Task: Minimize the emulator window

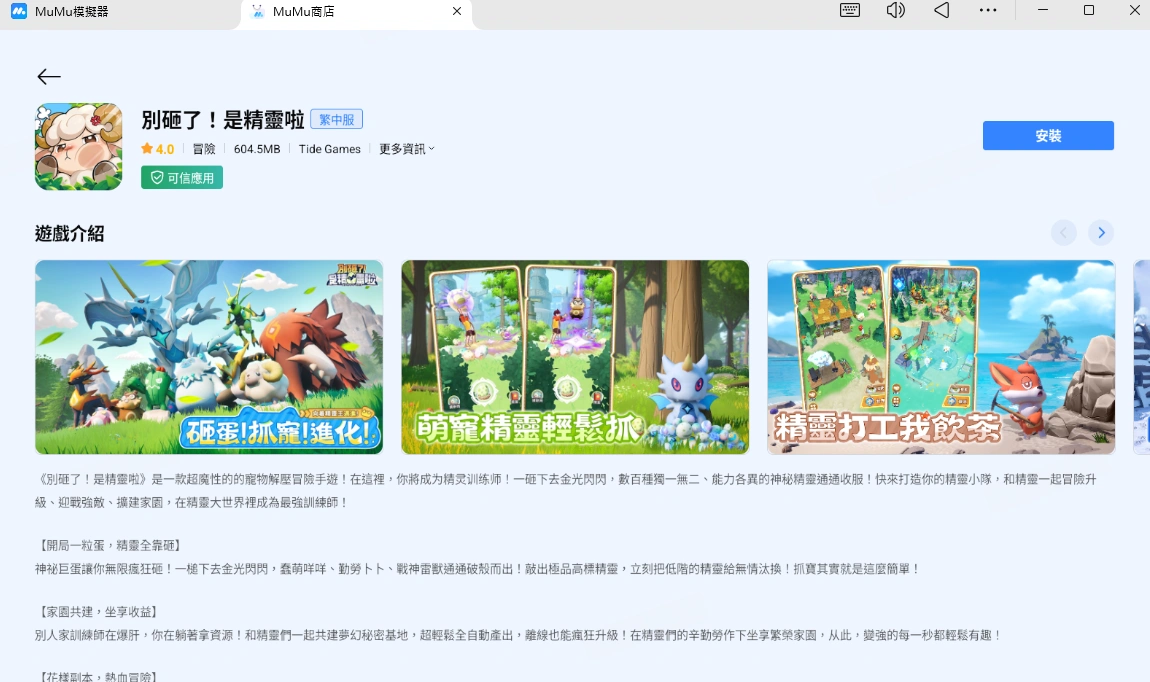Action: point(1043,10)
